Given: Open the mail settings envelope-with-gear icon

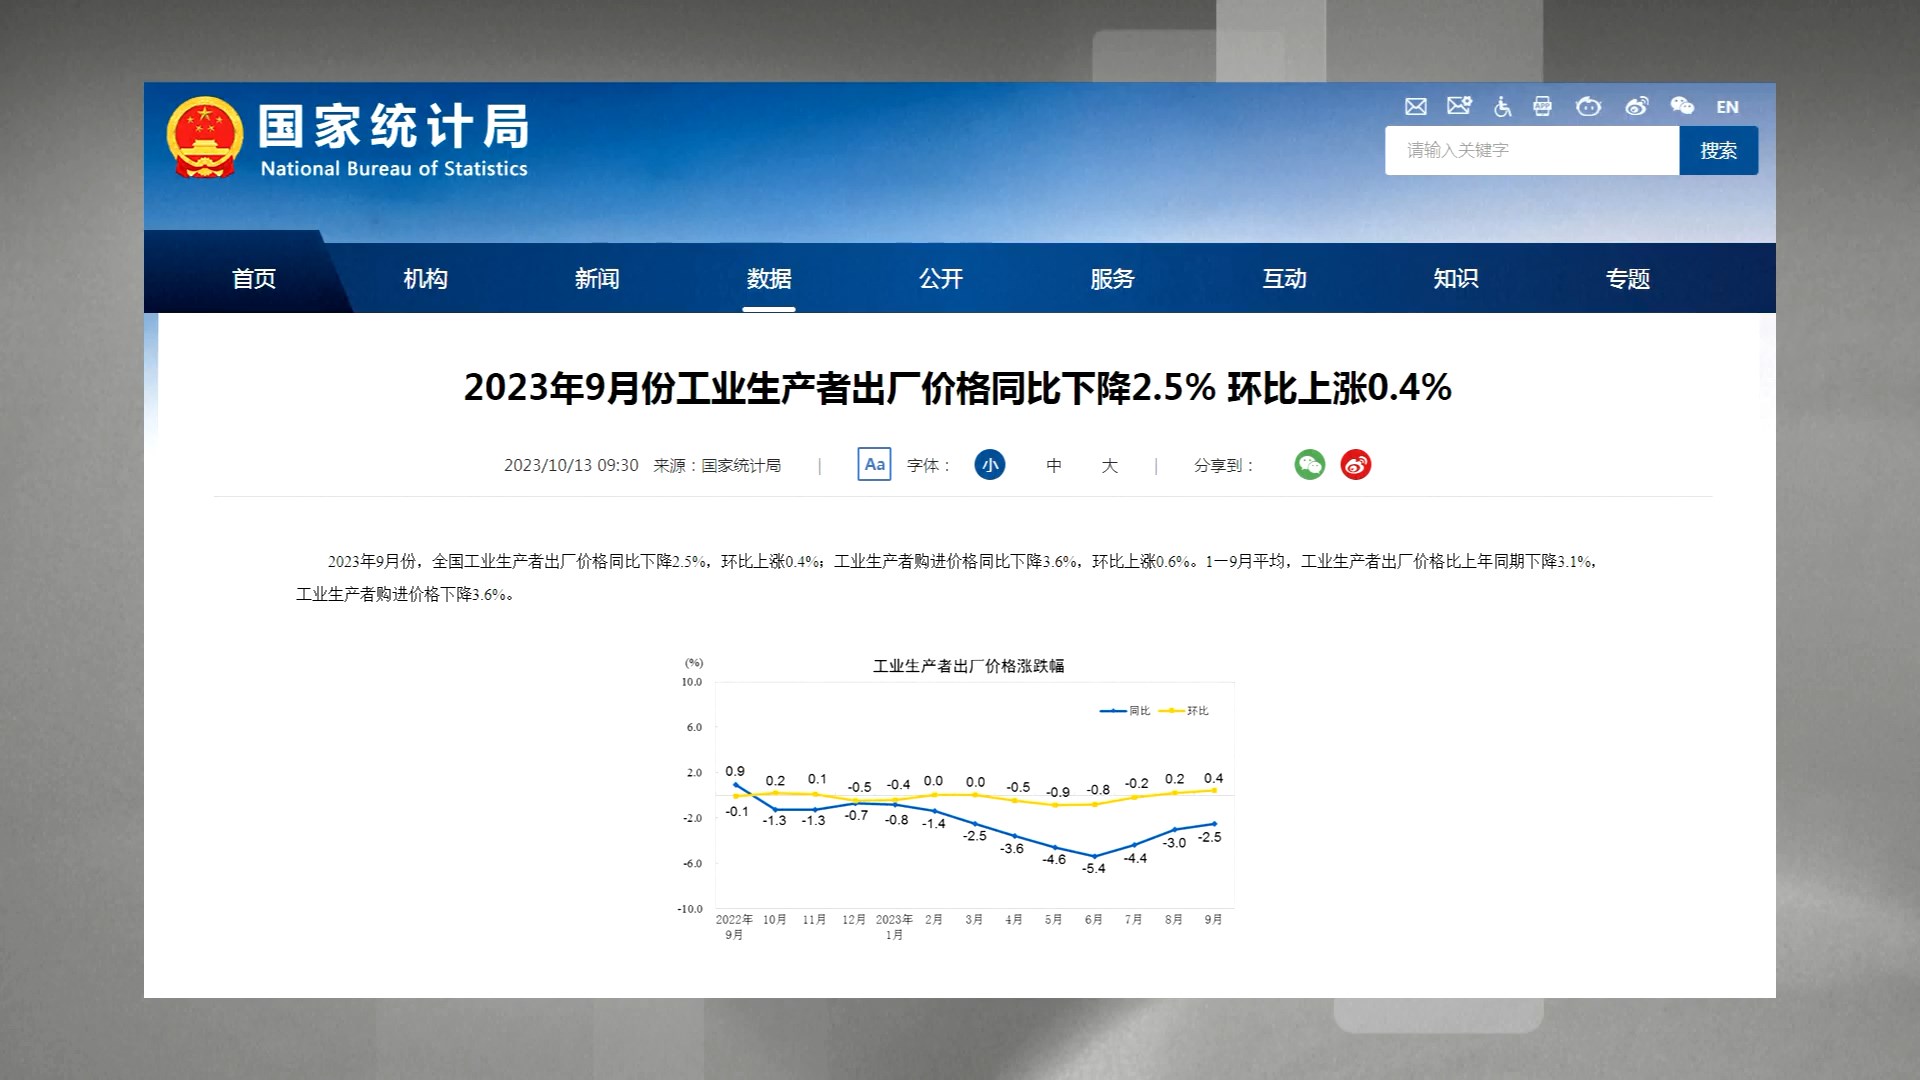Looking at the screenshot, I should pos(1459,106).
